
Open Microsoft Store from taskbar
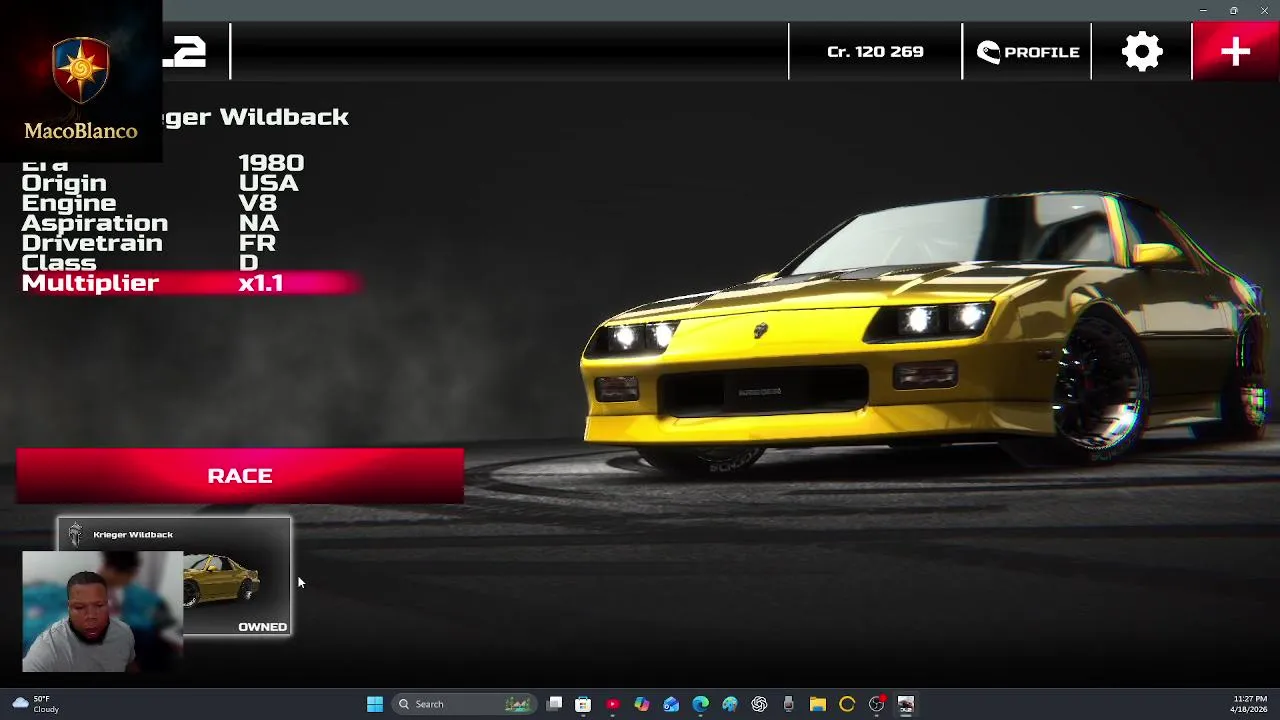click(583, 704)
